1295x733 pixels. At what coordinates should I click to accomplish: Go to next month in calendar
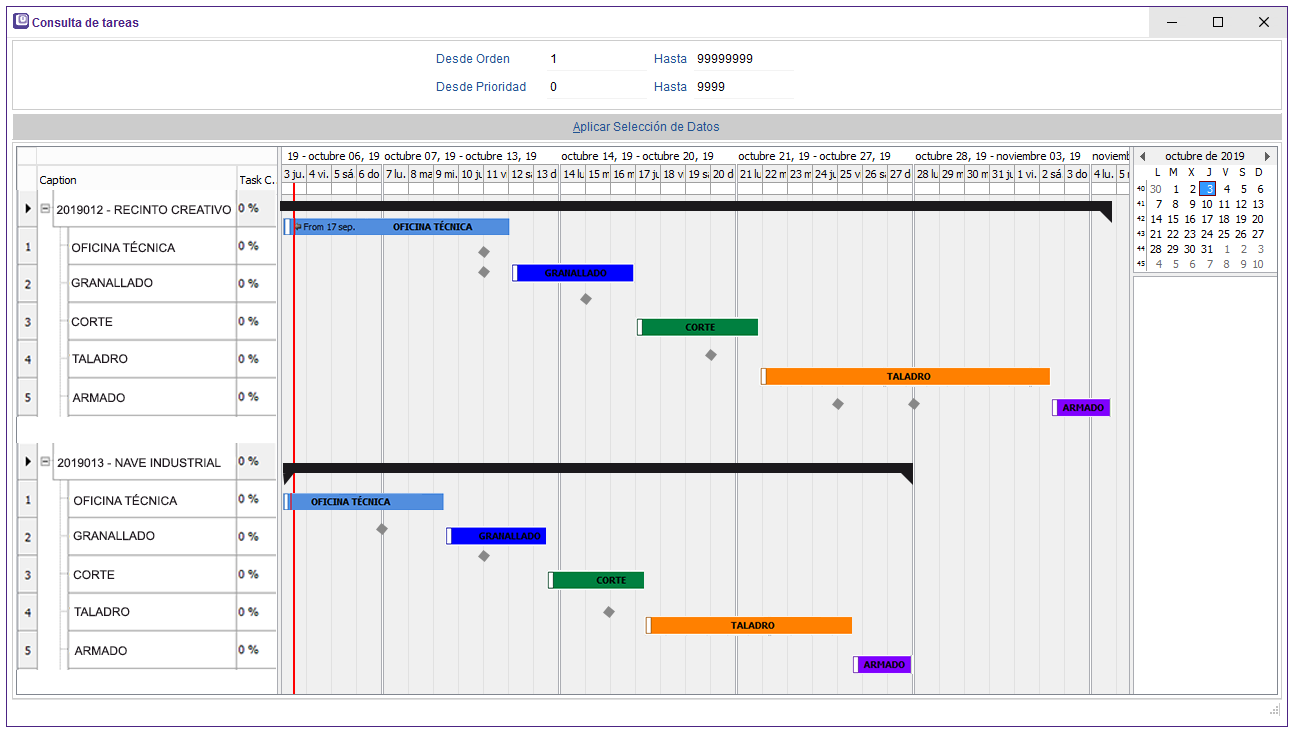tap(1267, 156)
